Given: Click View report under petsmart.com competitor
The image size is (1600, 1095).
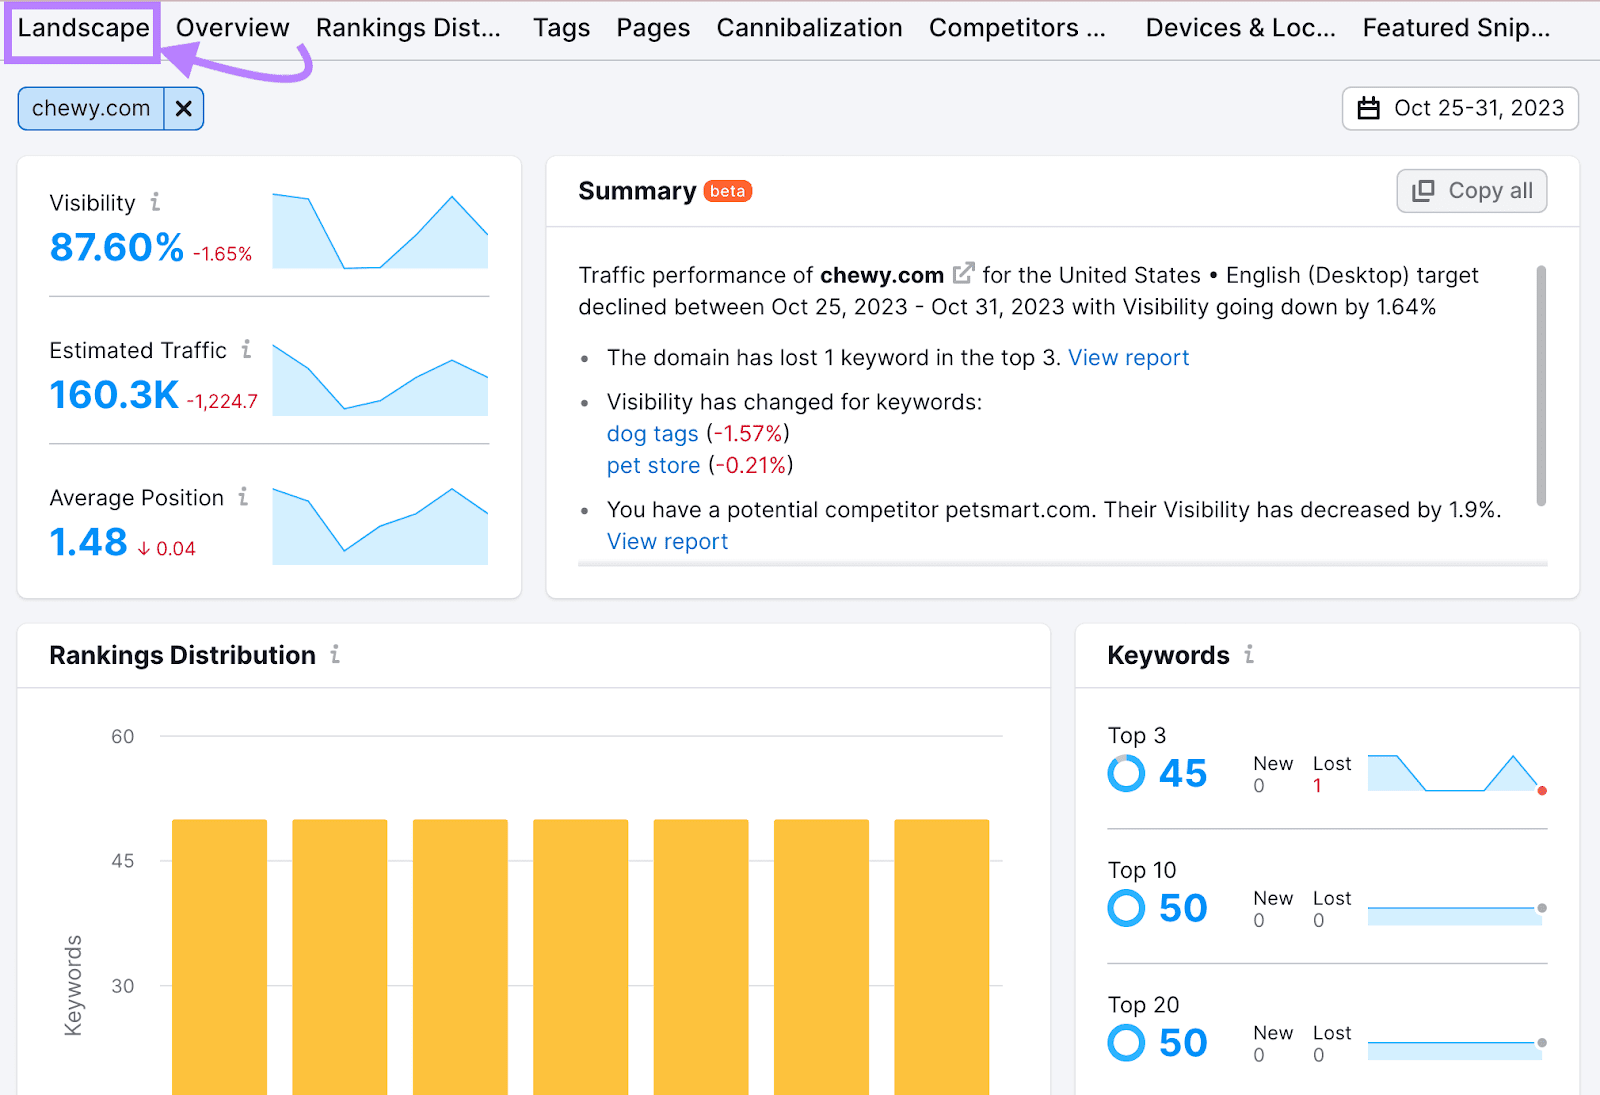Looking at the screenshot, I should click(x=667, y=542).
